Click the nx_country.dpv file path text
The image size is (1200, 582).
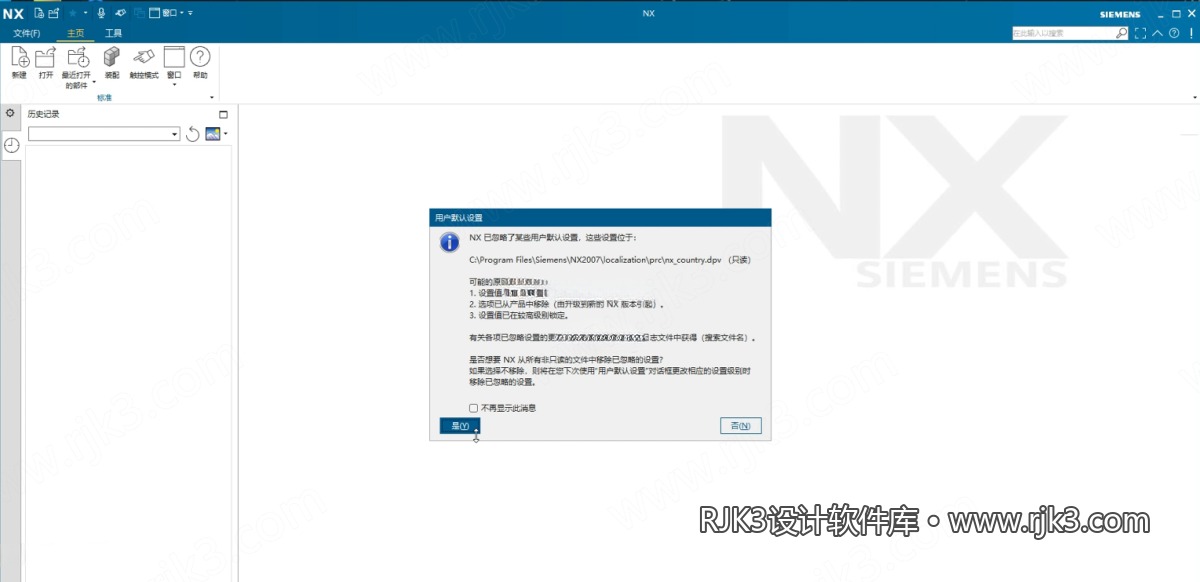pyautogui.click(x=596, y=259)
